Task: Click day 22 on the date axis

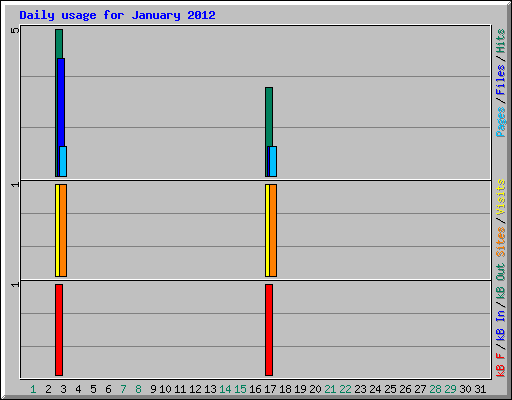Action: pyautogui.click(x=345, y=389)
